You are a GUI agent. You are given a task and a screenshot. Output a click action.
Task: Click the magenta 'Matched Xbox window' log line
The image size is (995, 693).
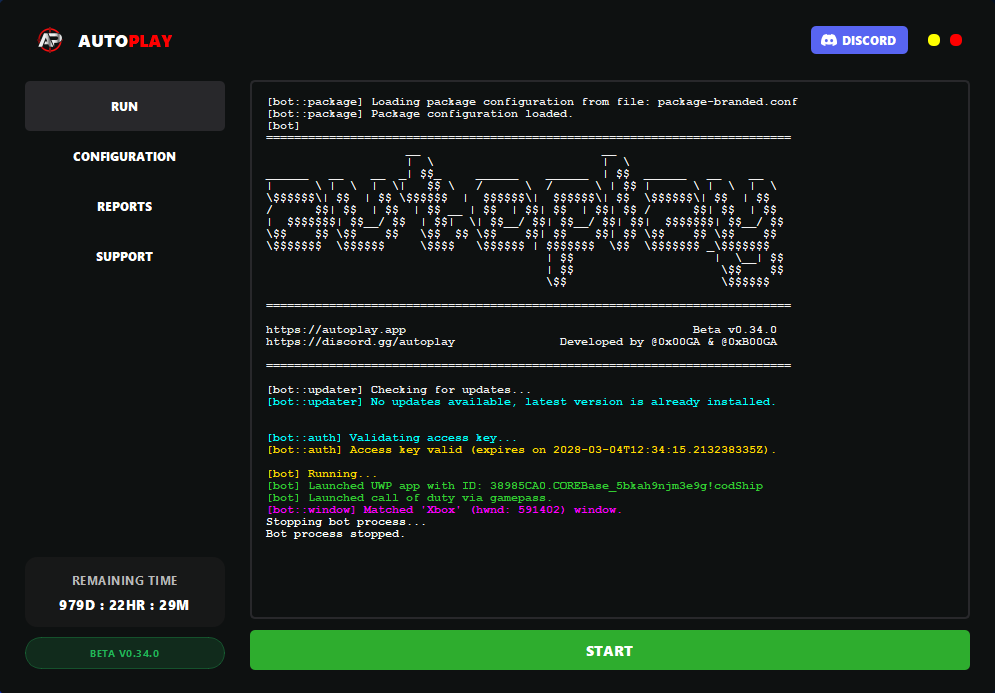(x=444, y=510)
